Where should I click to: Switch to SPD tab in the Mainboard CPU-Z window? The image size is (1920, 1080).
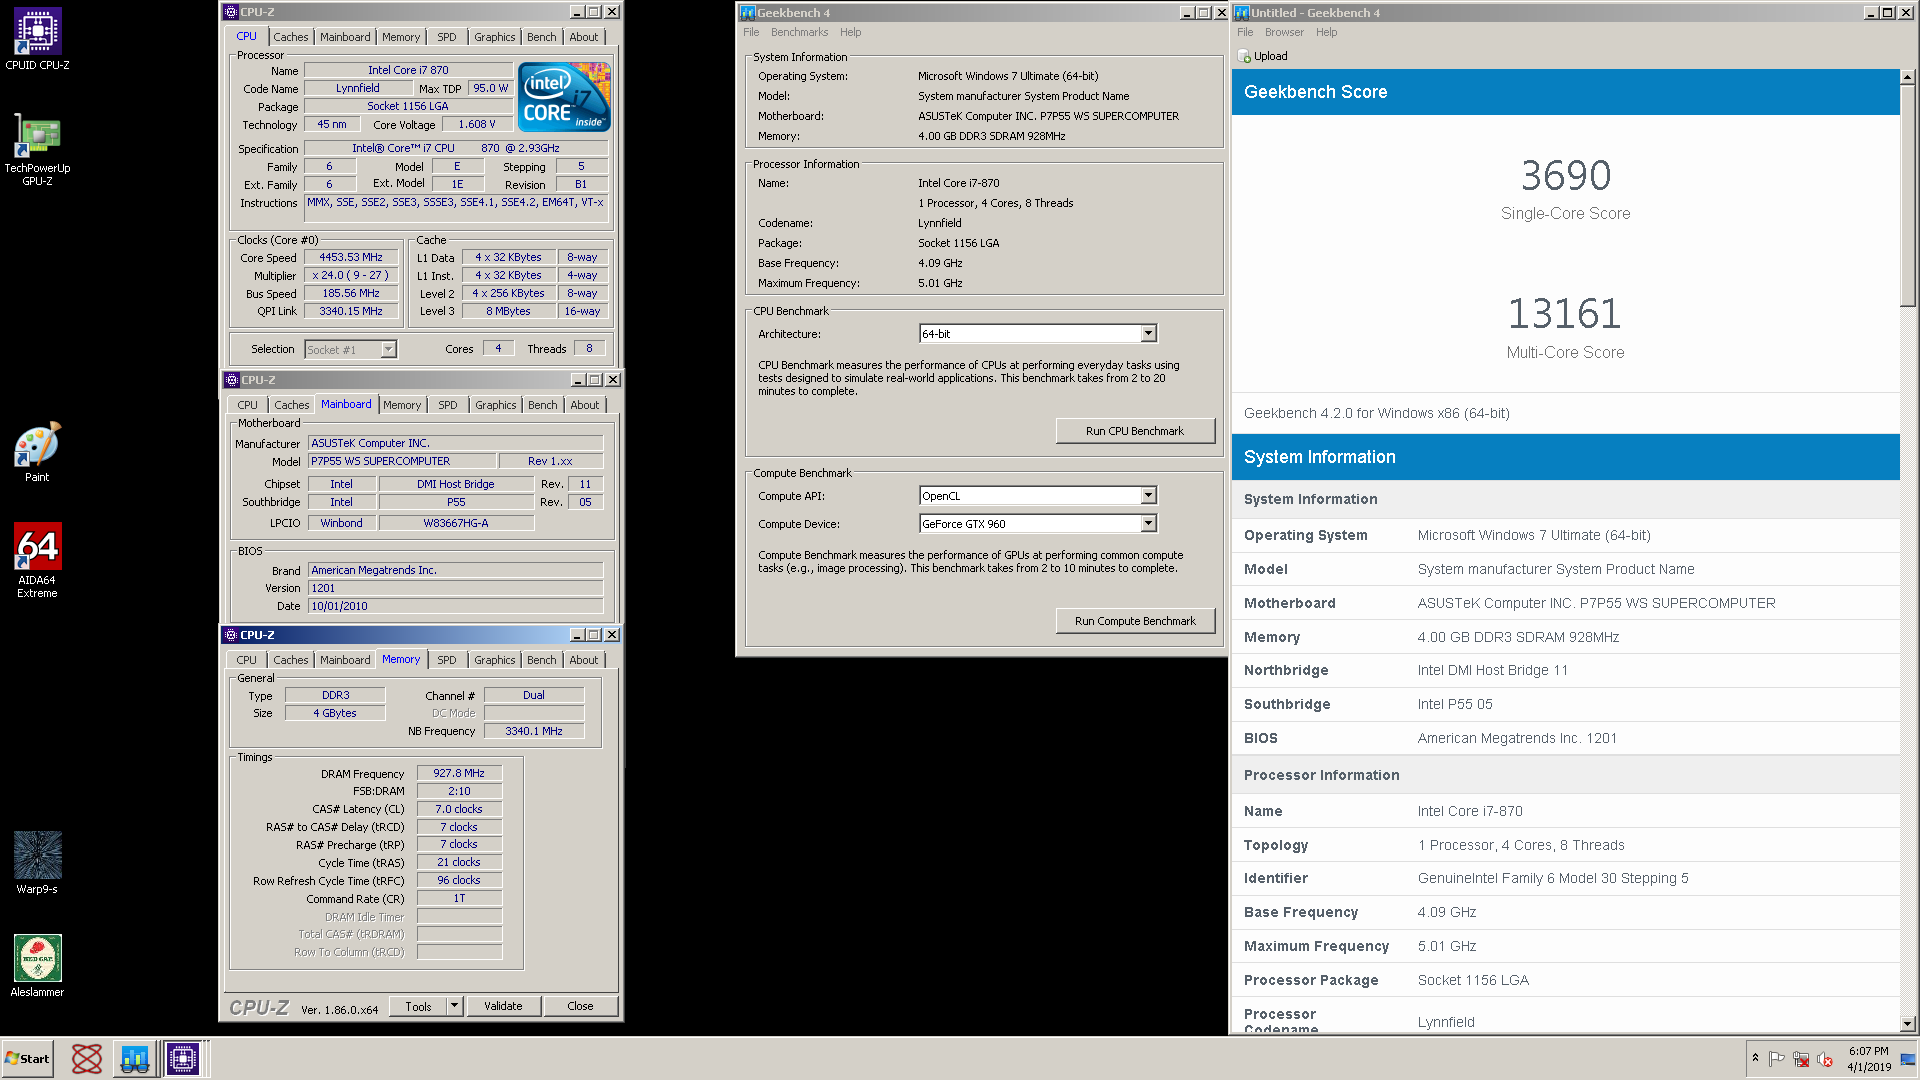448,405
